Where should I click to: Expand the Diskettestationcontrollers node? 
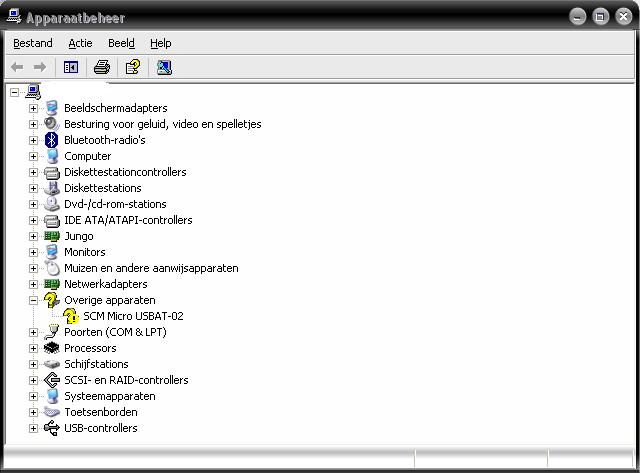point(33,172)
